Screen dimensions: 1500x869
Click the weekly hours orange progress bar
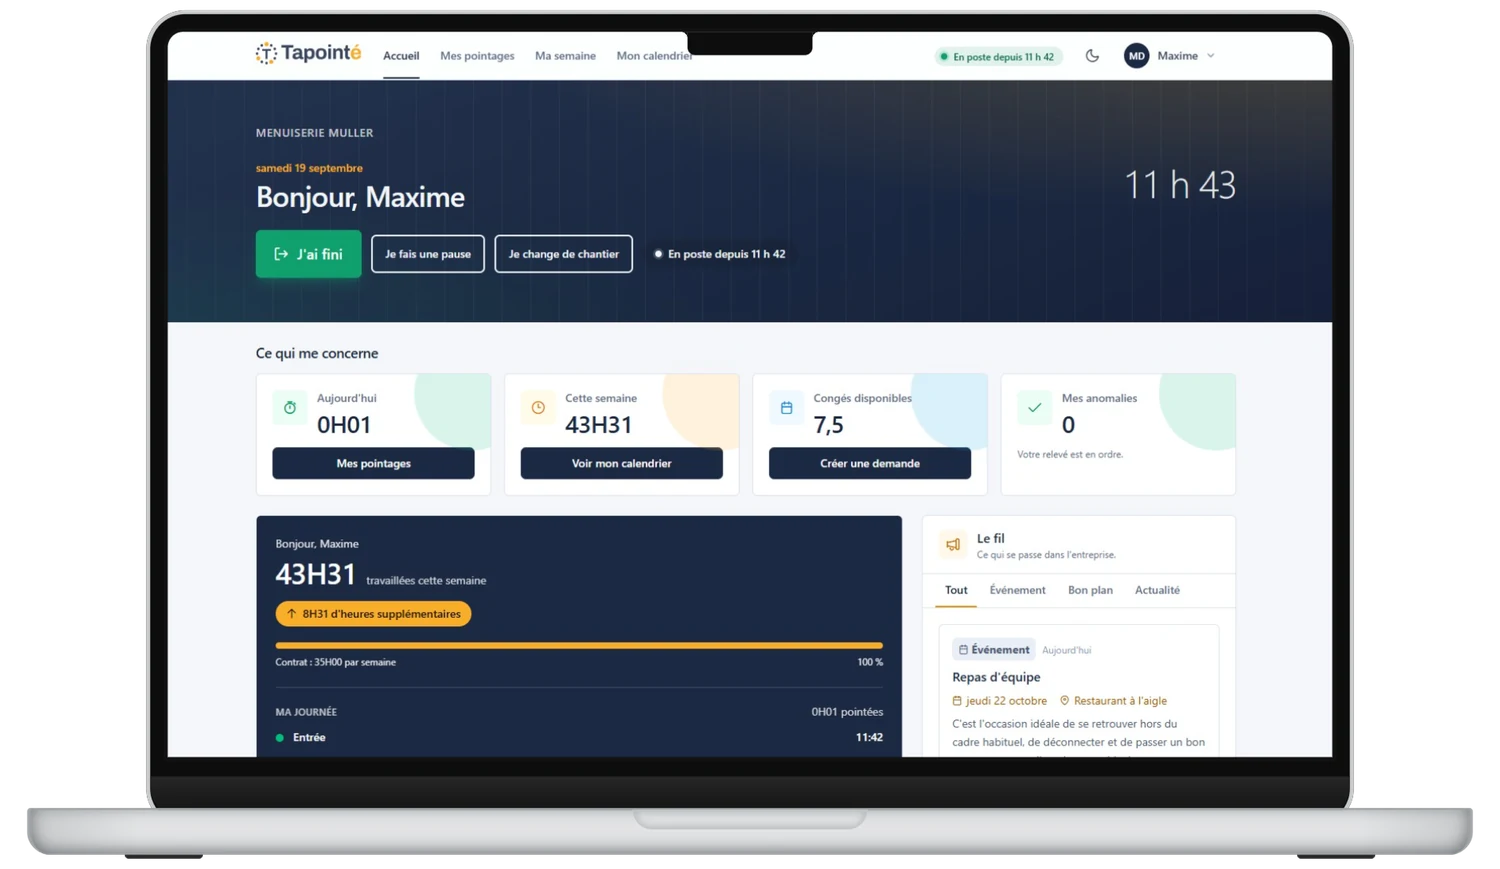pyautogui.click(x=579, y=646)
